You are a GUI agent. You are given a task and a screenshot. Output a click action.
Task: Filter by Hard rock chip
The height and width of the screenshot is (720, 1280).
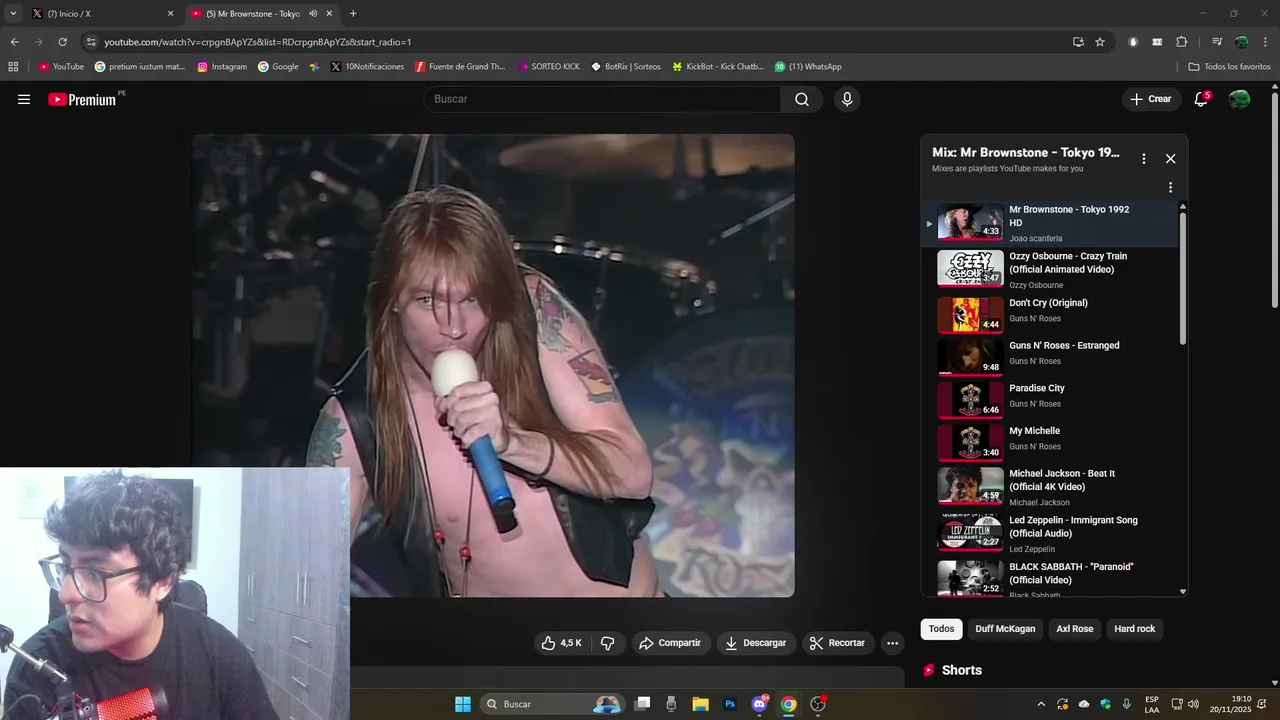tap(1134, 629)
